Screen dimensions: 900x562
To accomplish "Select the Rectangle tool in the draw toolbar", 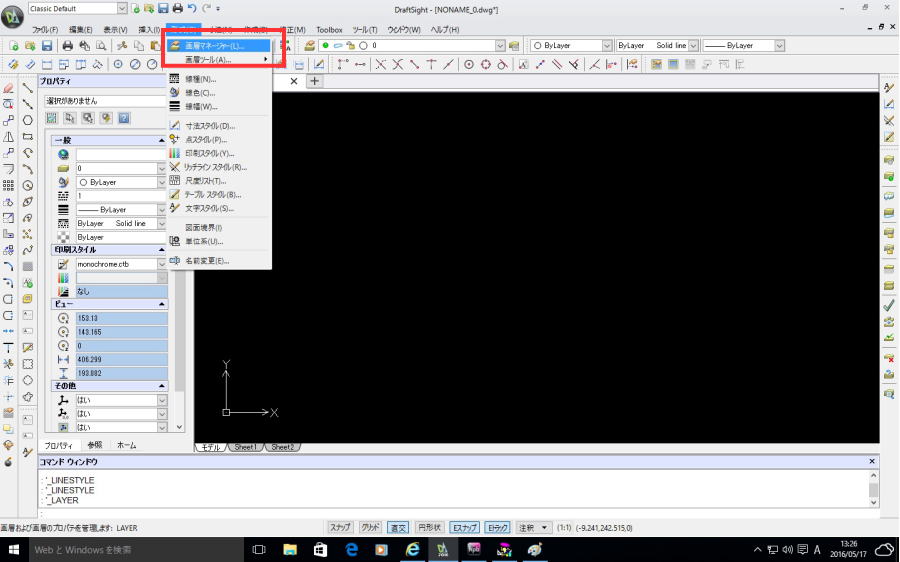I will (28, 137).
